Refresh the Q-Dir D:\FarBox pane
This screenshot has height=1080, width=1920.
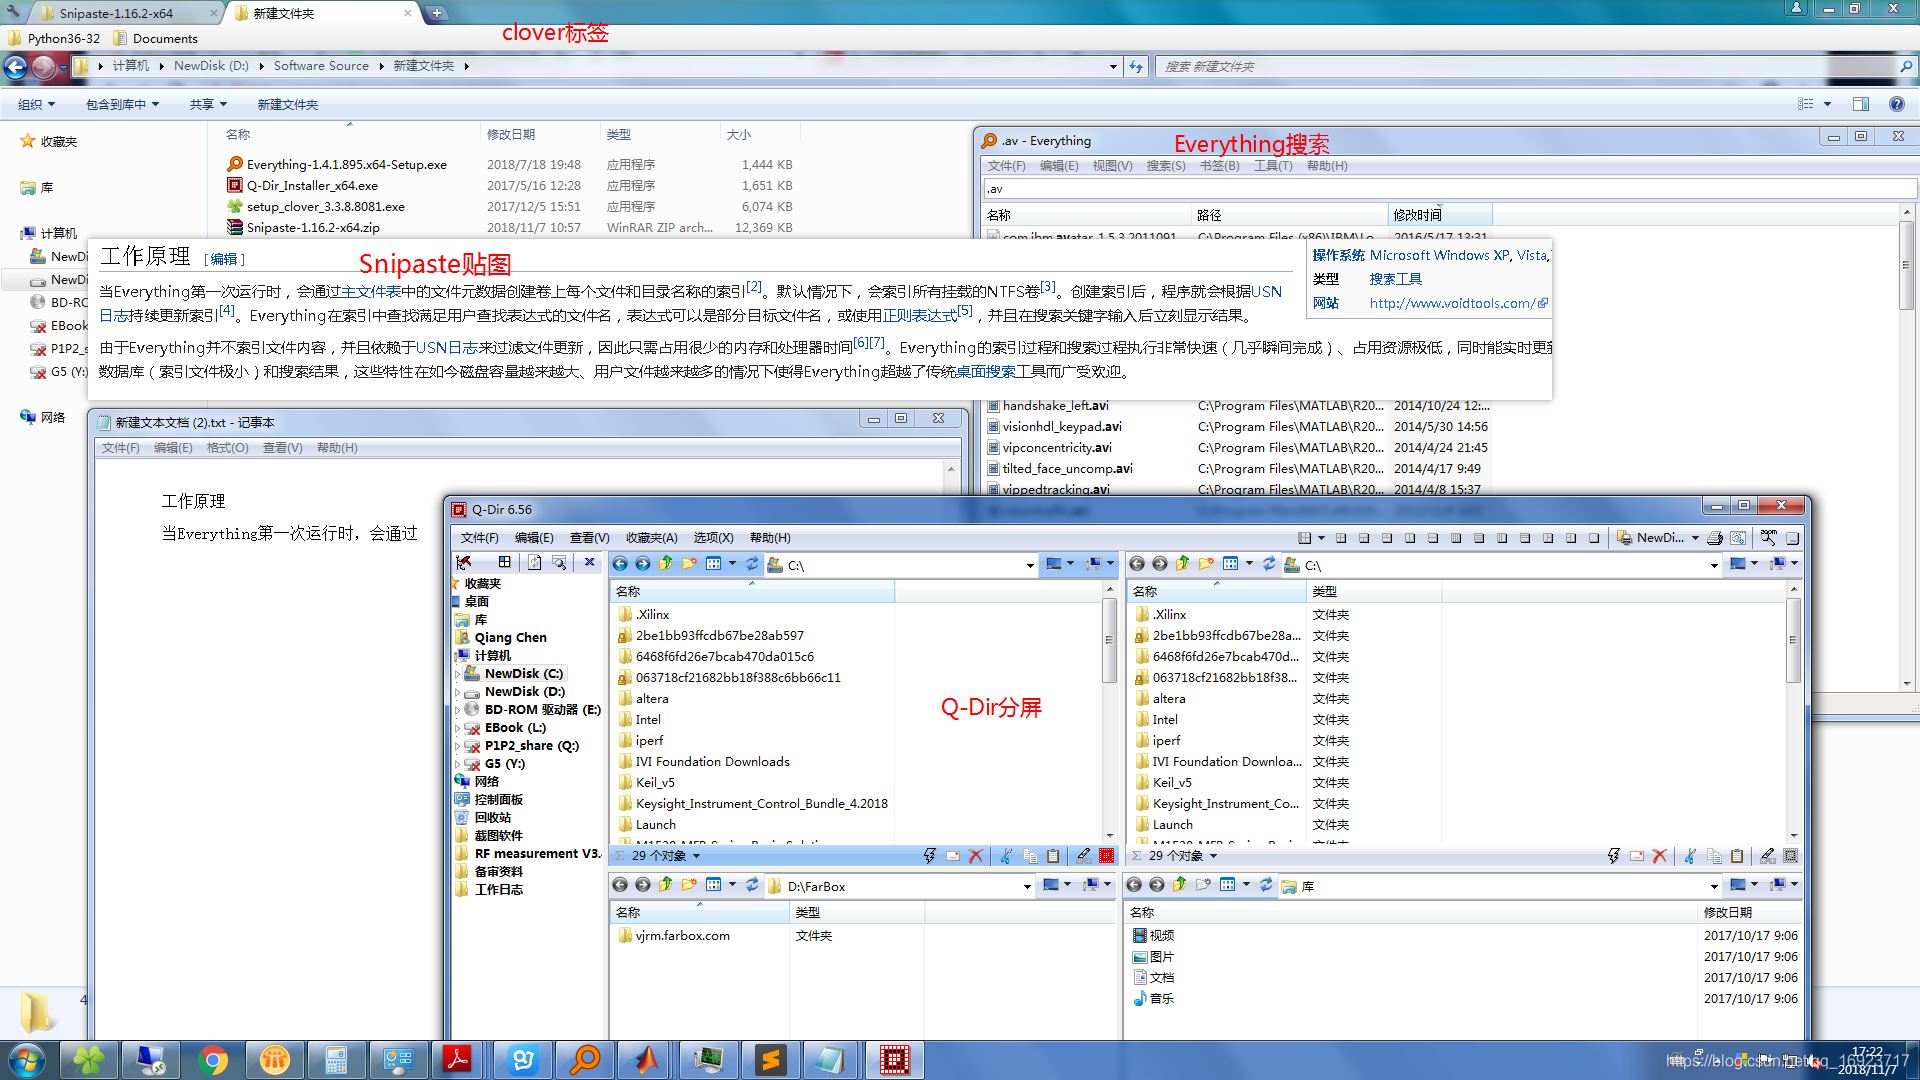pos(752,885)
